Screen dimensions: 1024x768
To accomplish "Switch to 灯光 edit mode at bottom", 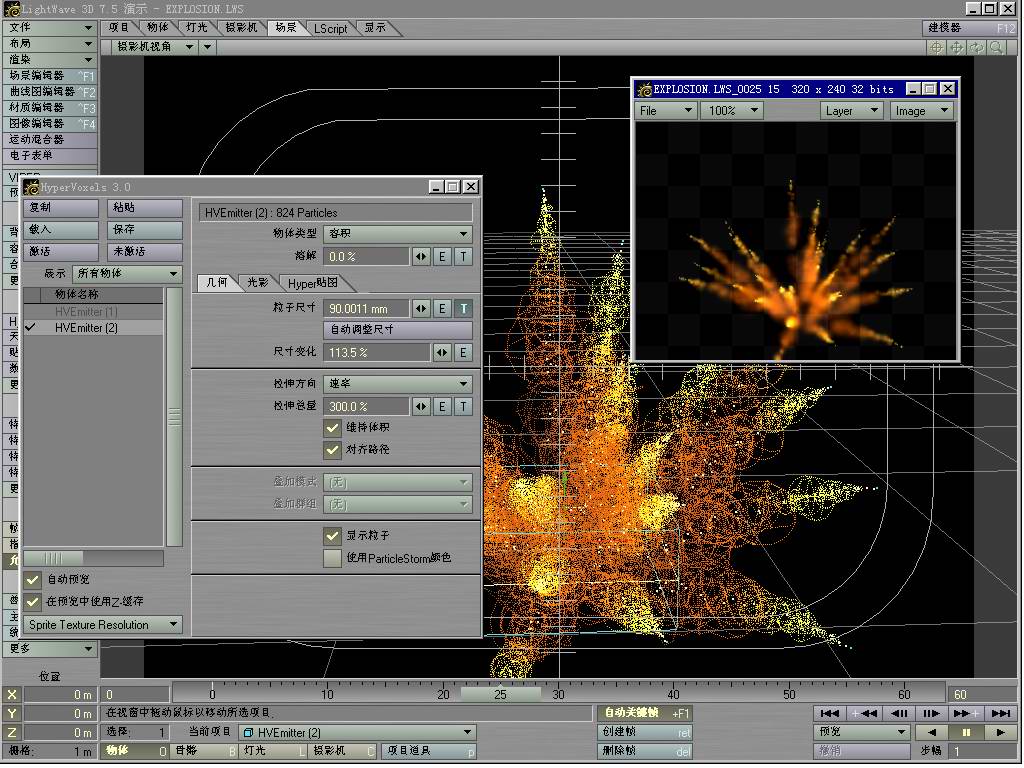I will coord(273,752).
